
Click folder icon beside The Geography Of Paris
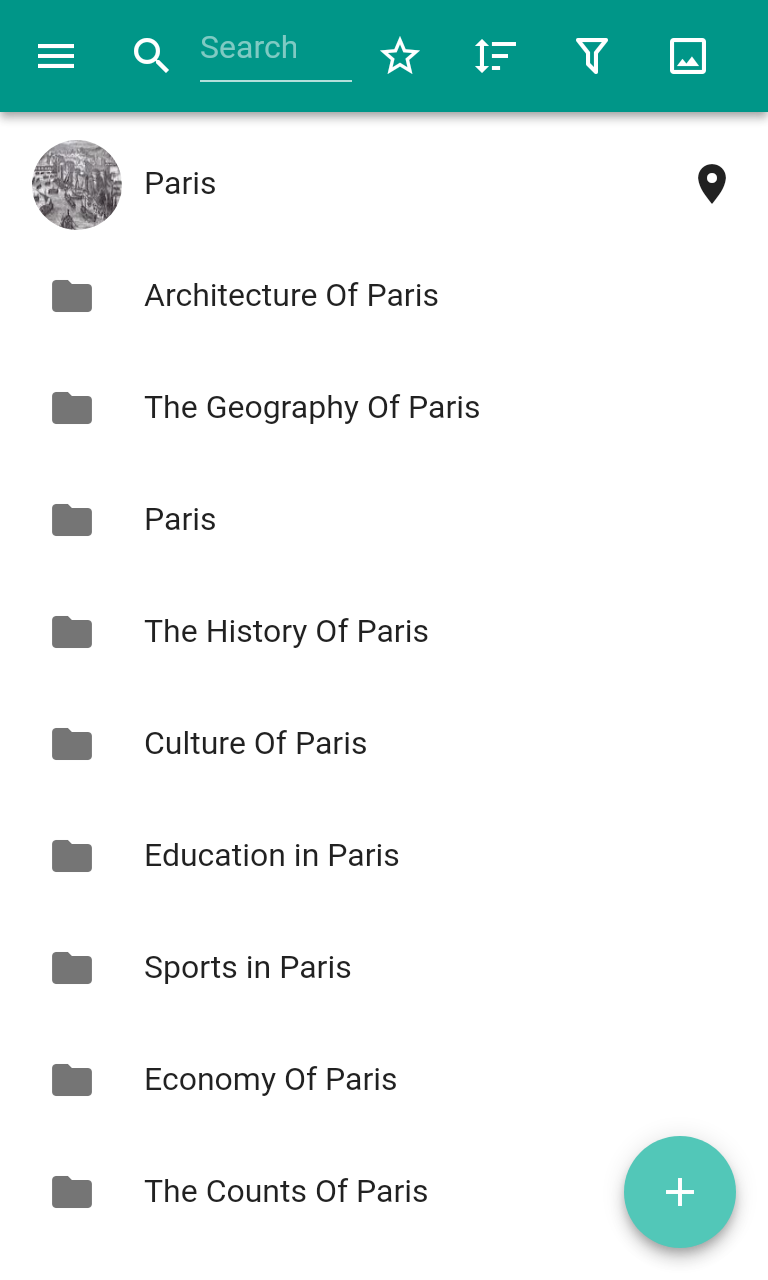click(x=72, y=408)
